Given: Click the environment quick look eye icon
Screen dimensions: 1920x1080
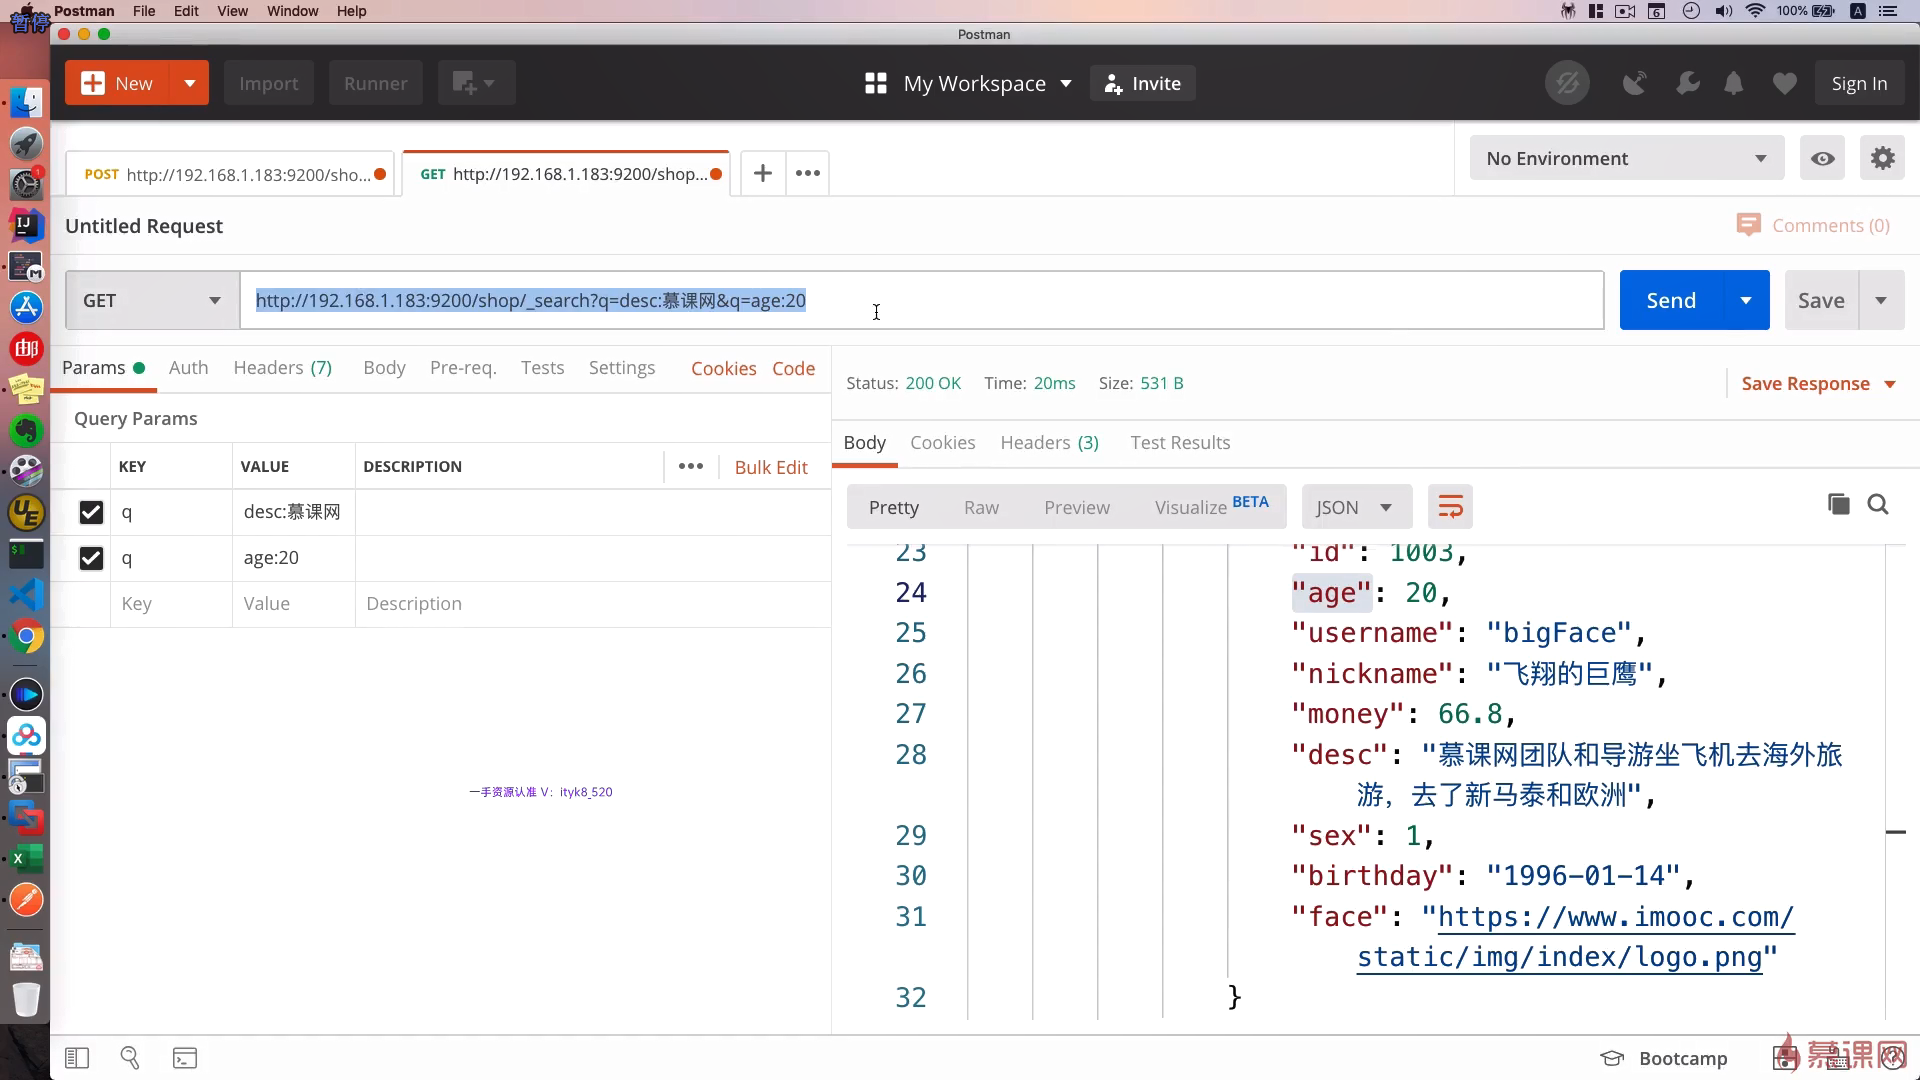Looking at the screenshot, I should pyautogui.click(x=1822, y=159).
